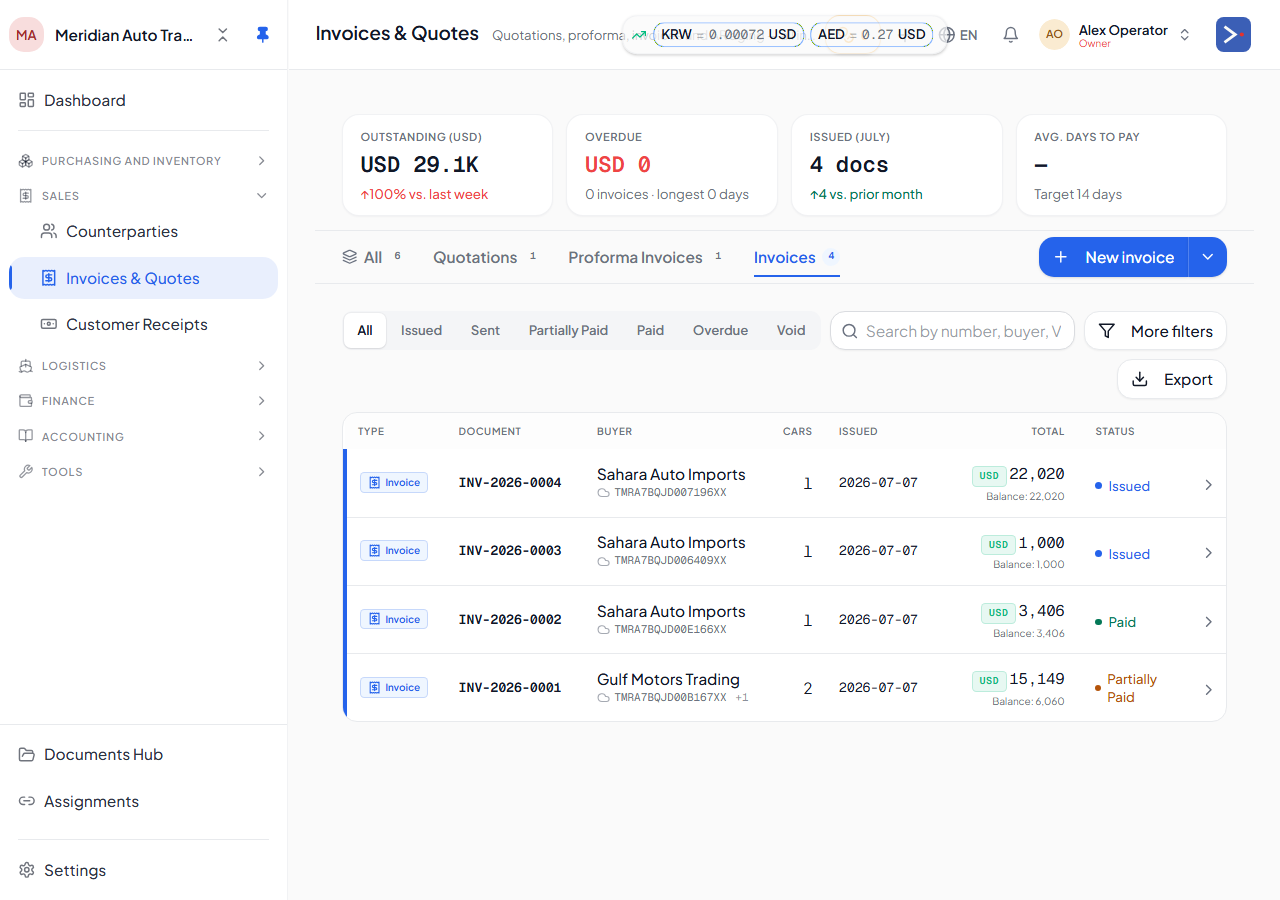Open New invoice dropdown arrow
1280x900 pixels.
(1207, 257)
